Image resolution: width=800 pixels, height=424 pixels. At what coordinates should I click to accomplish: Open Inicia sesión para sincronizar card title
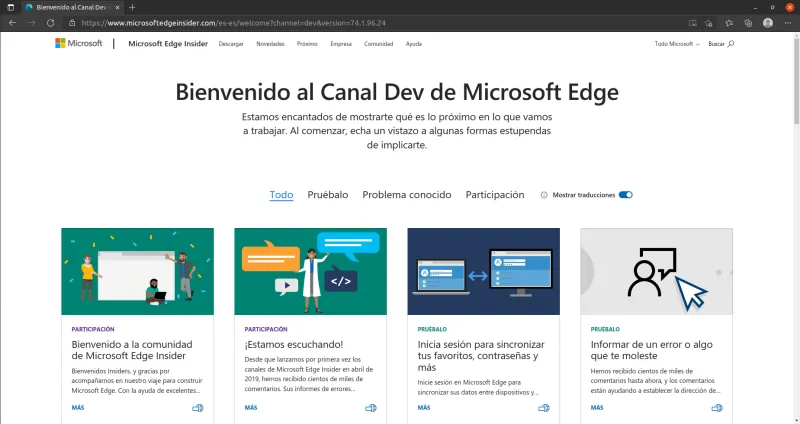[481, 356]
